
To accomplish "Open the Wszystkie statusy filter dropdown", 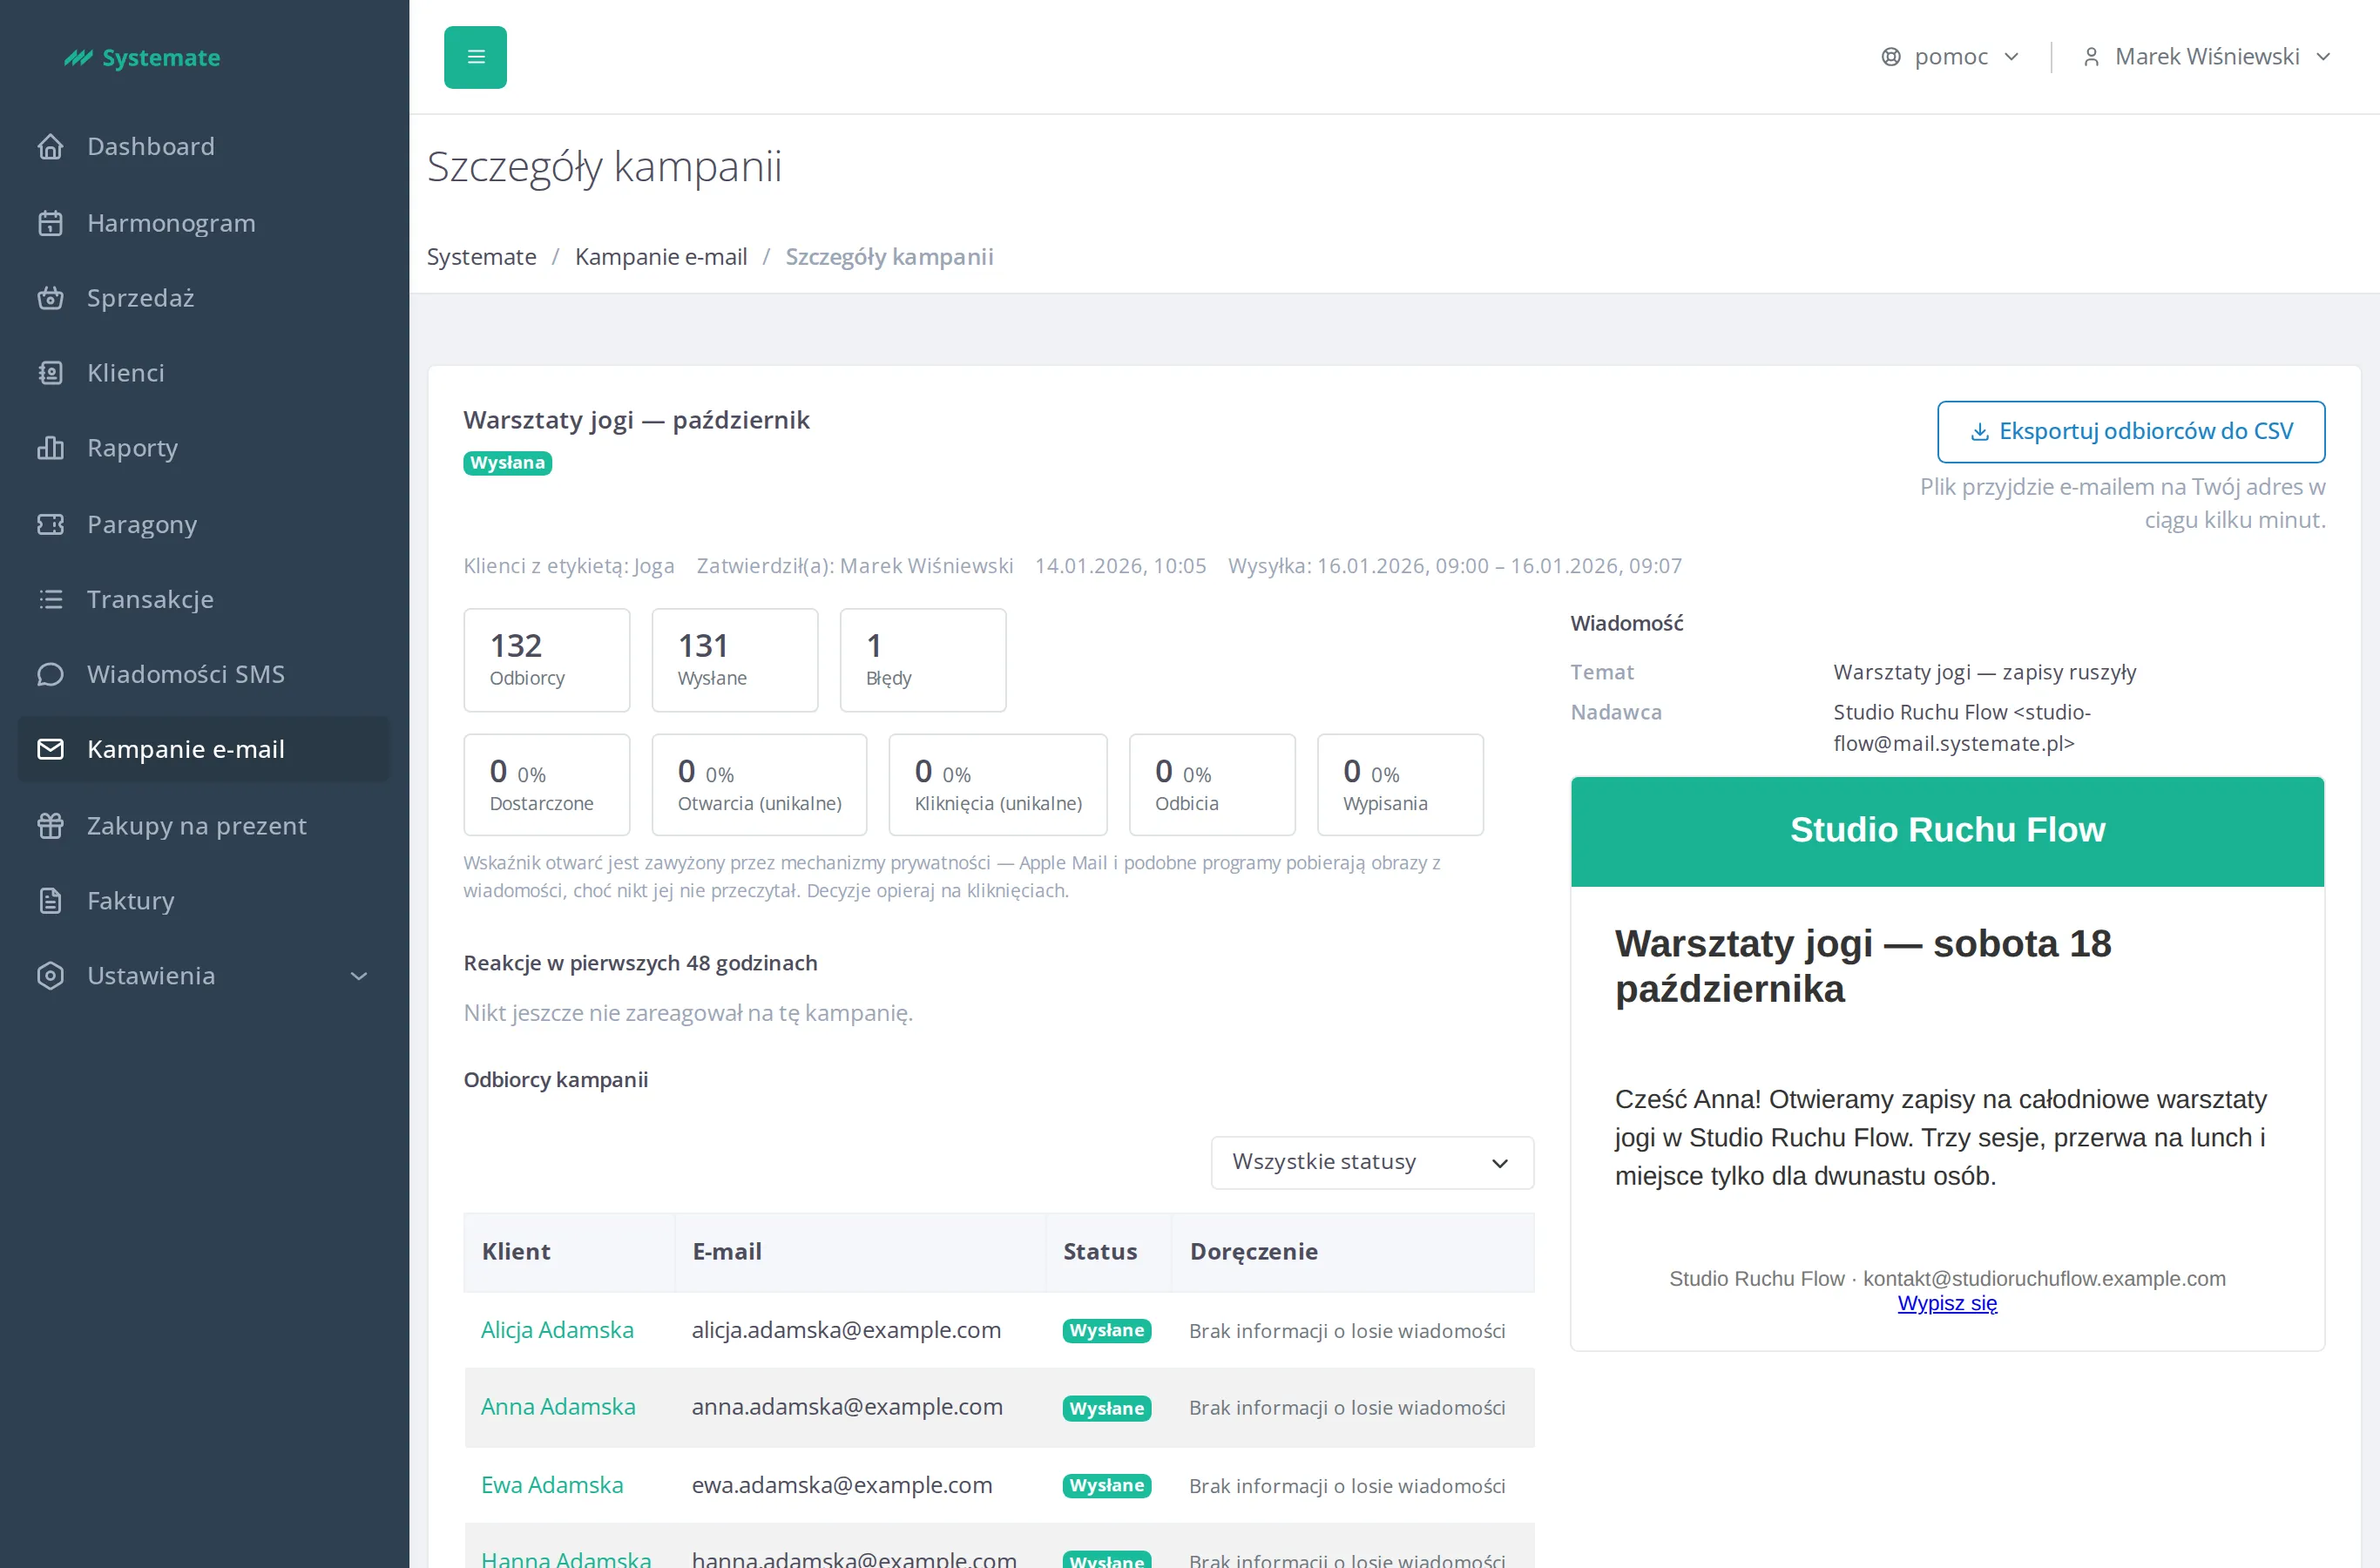I will point(1372,1162).
